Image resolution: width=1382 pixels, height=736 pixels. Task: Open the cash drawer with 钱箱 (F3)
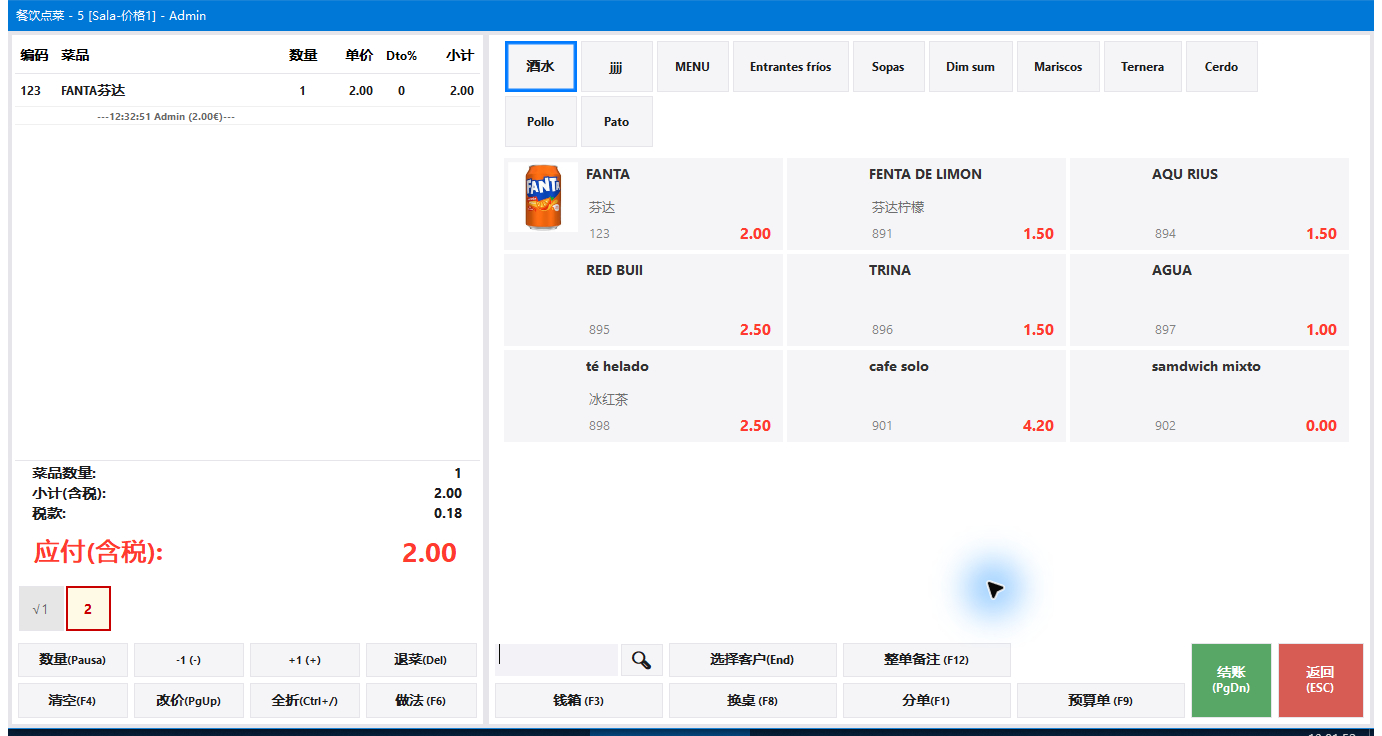coord(579,701)
